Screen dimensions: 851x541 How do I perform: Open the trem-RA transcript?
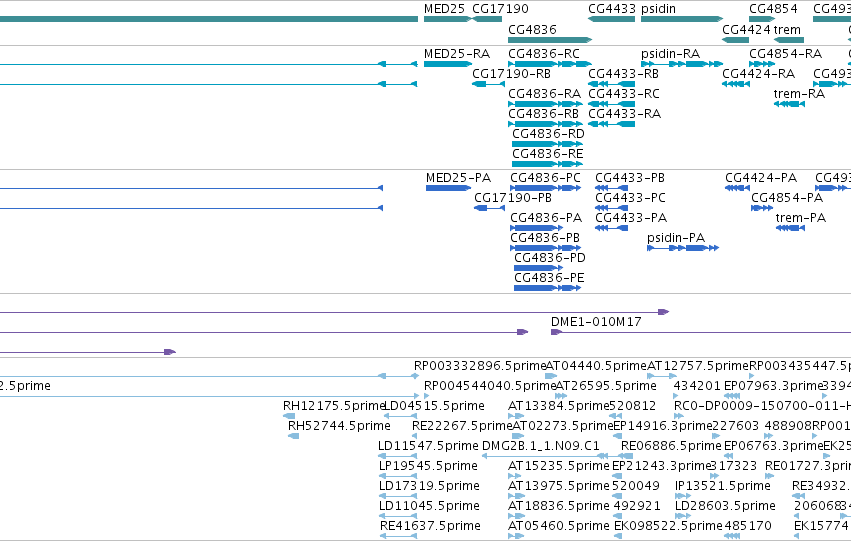click(x=789, y=104)
